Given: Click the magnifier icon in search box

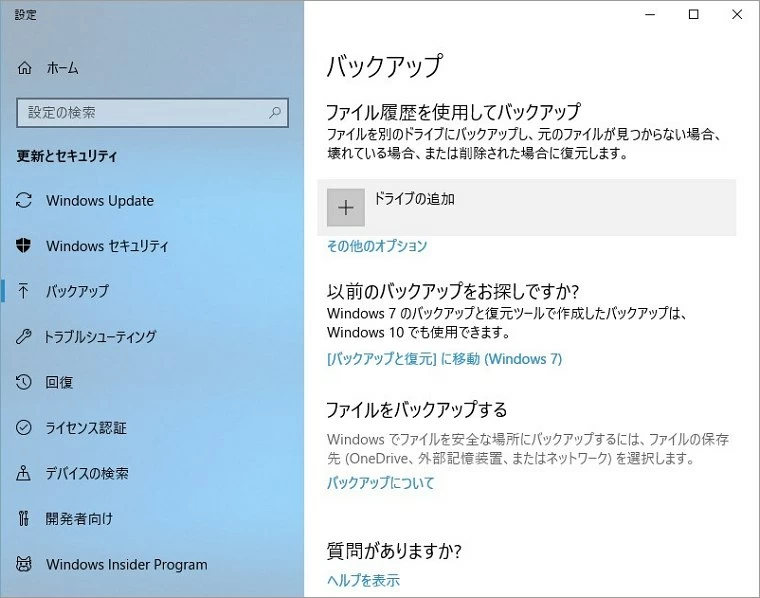Looking at the screenshot, I should click(275, 113).
